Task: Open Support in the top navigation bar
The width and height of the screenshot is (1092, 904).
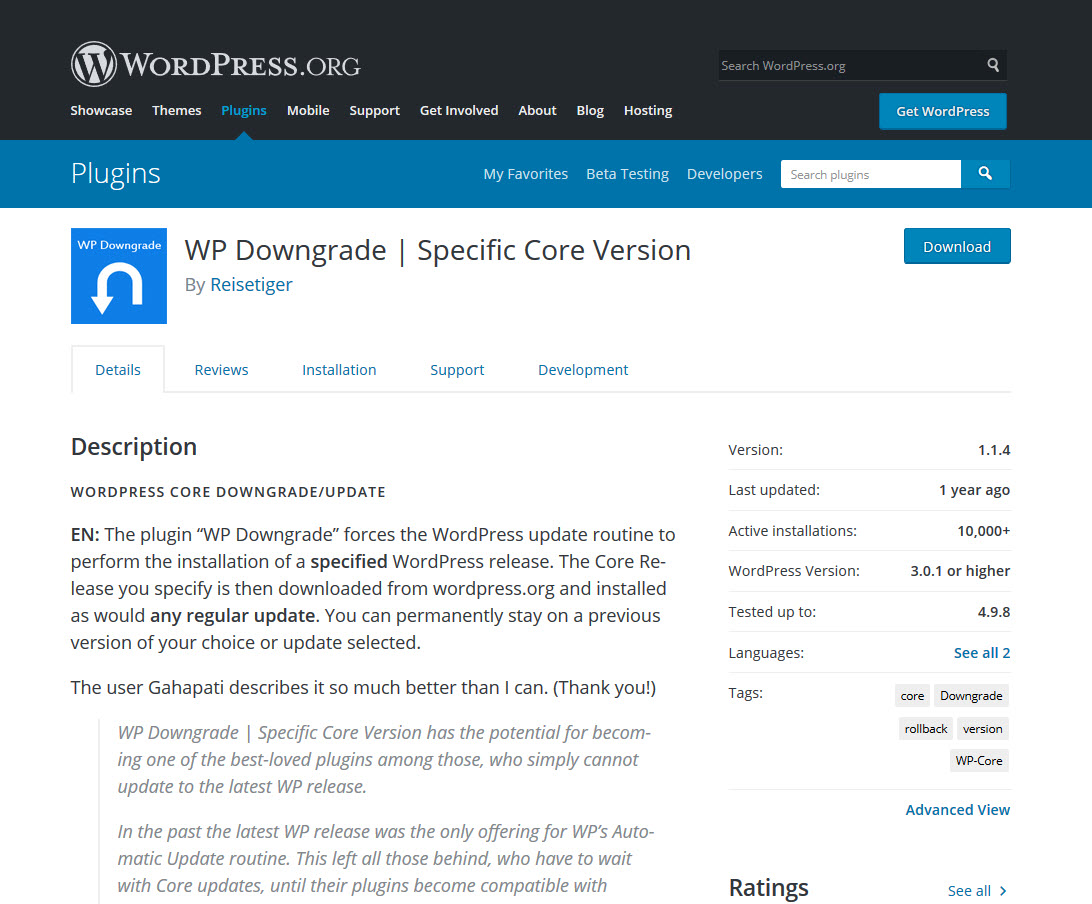Action: [375, 110]
